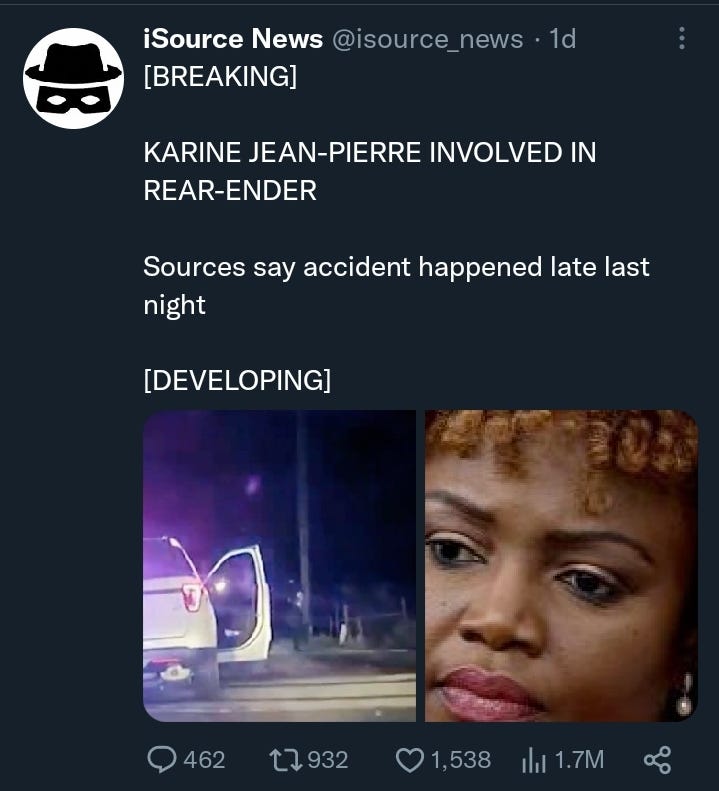The height and width of the screenshot is (791, 719).
Task: Click the iSource News display name
Action: pos(233,39)
